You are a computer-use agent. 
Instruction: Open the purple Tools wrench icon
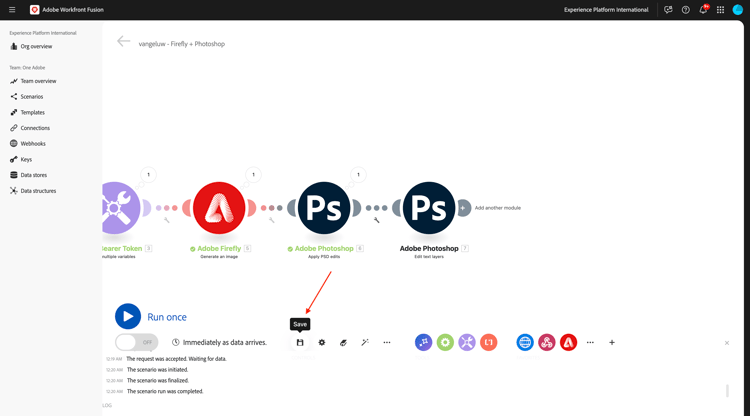467,342
